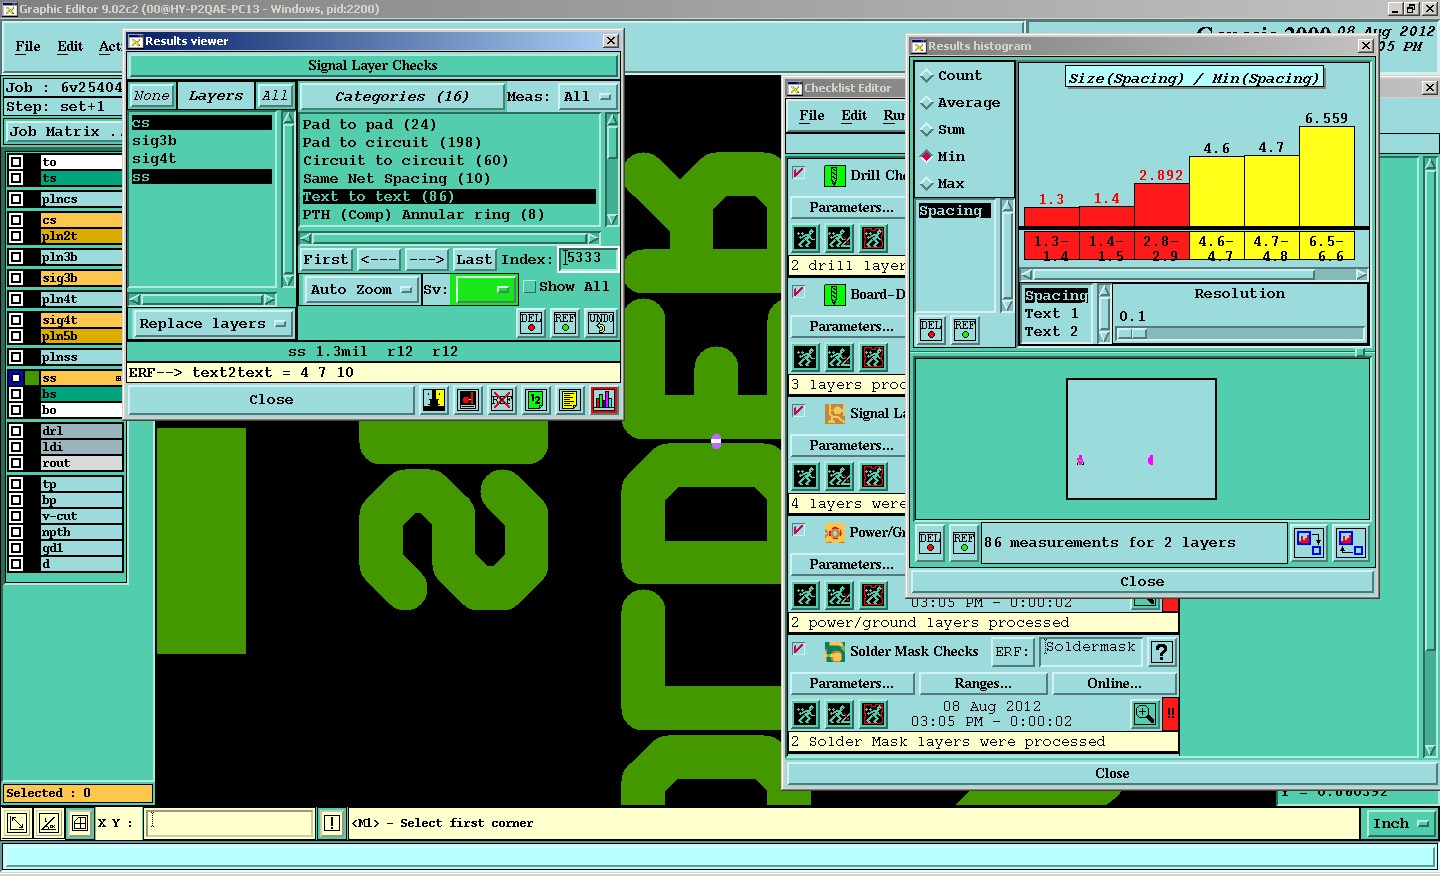Click the Index input field
The image size is (1440, 876).
588,259
